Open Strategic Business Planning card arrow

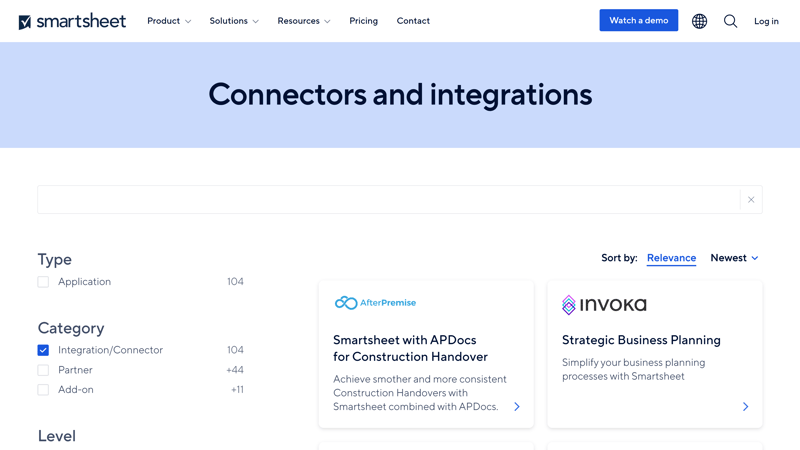pos(745,407)
